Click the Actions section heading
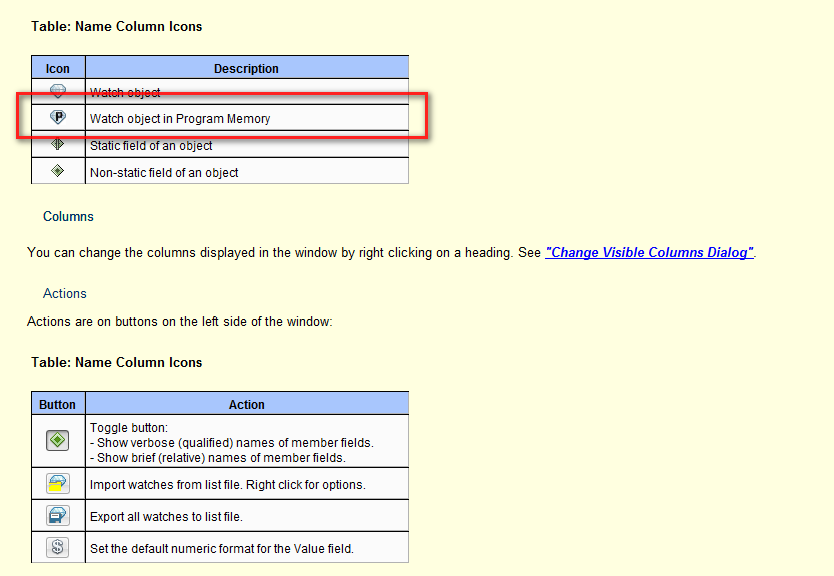 pyautogui.click(x=64, y=294)
